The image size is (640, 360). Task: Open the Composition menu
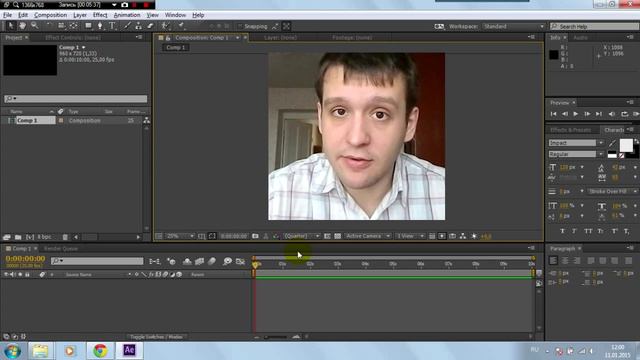50,15
